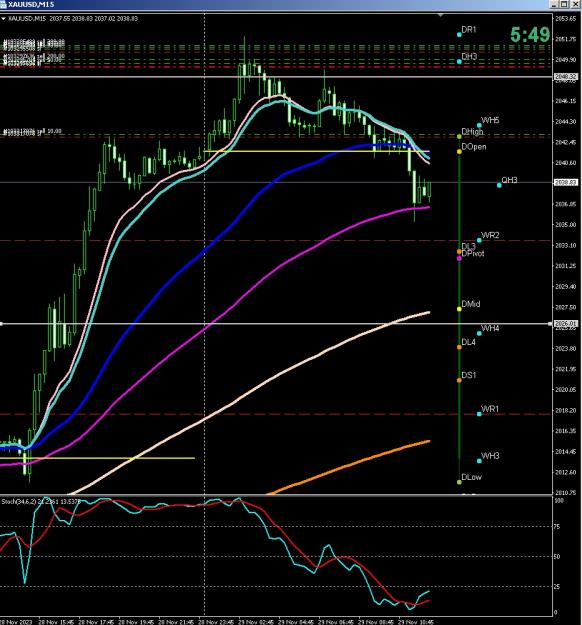This screenshot has height=625, width=582.
Task: Click the 2048.32 price tag on axis
Action: click(x=566, y=76)
